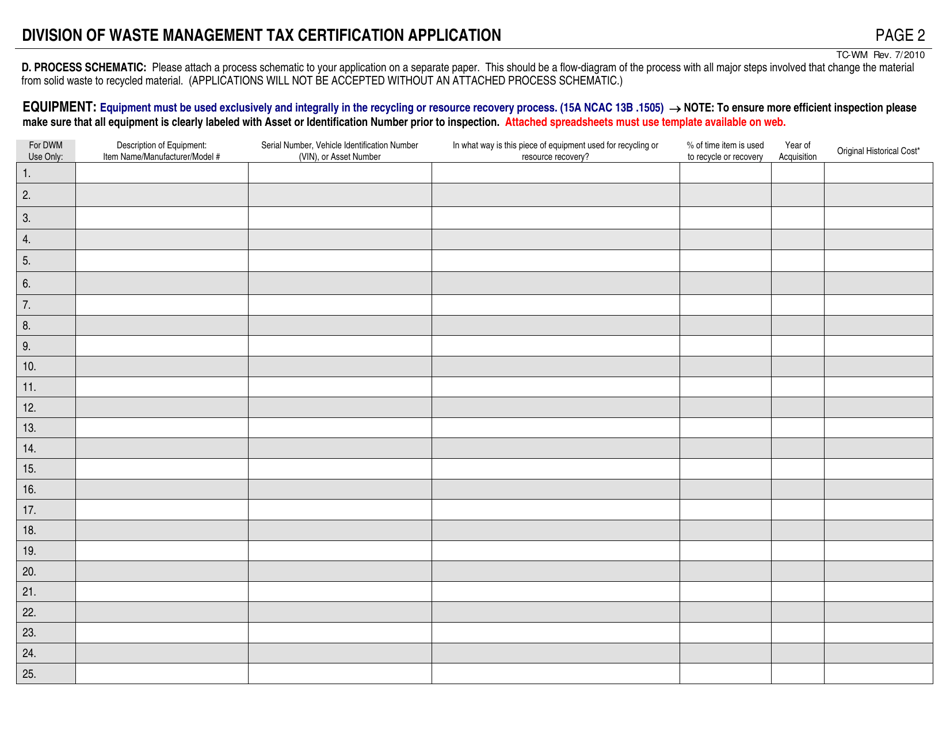
Task: Click the equipment usage field in row 3
Action: 556,217
